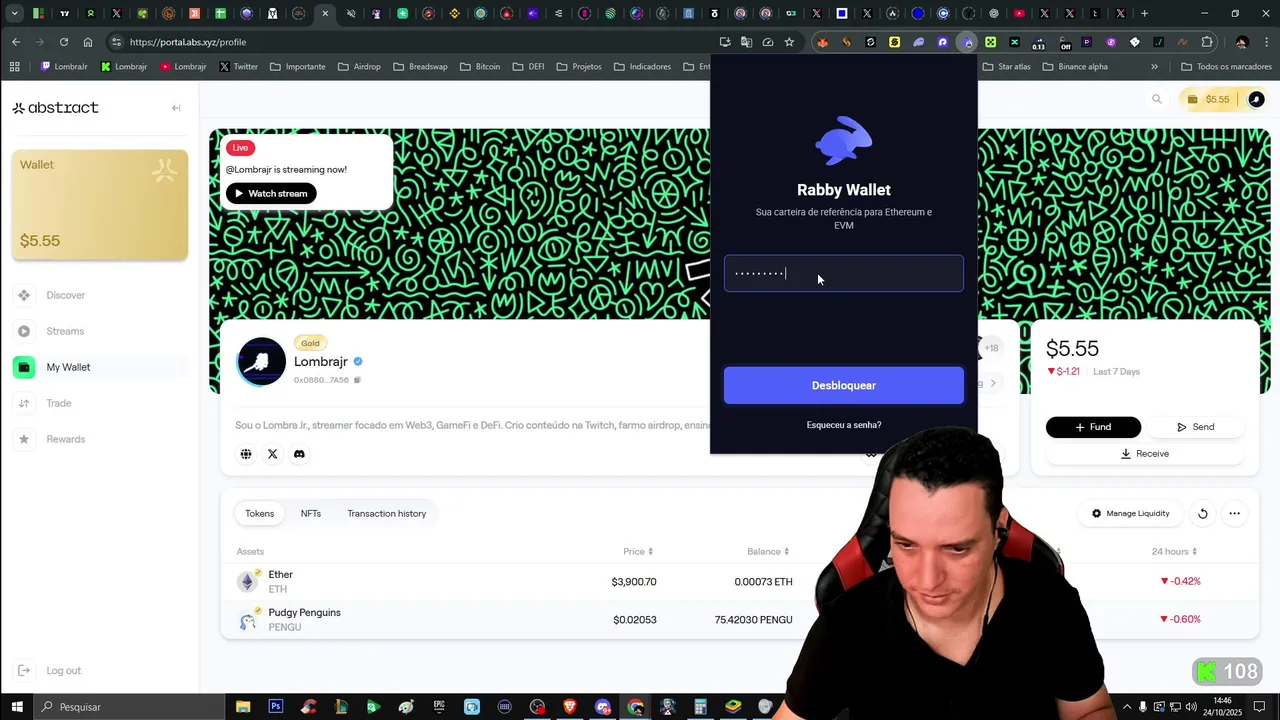Viewport: 1280px width, 720px height.
Task: Click the Fund button
Action: point(1093,427)
